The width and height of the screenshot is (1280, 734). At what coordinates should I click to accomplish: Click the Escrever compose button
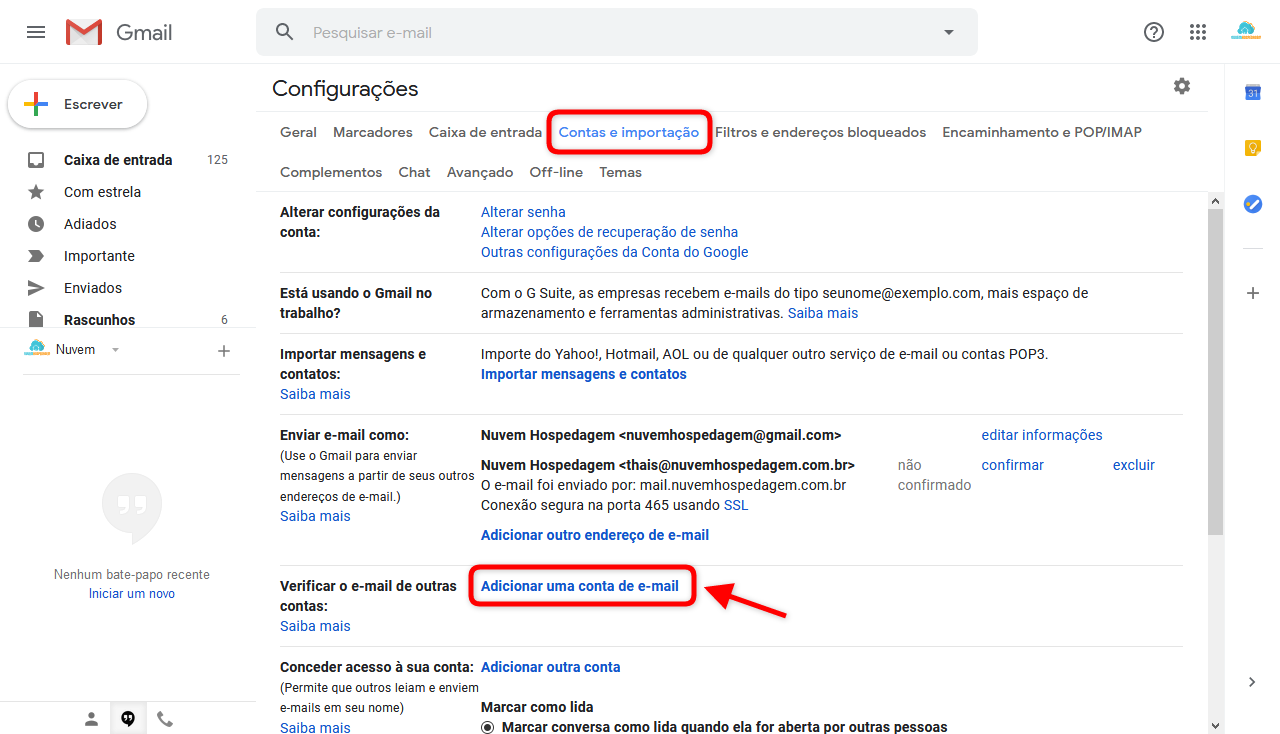point(78,104)
